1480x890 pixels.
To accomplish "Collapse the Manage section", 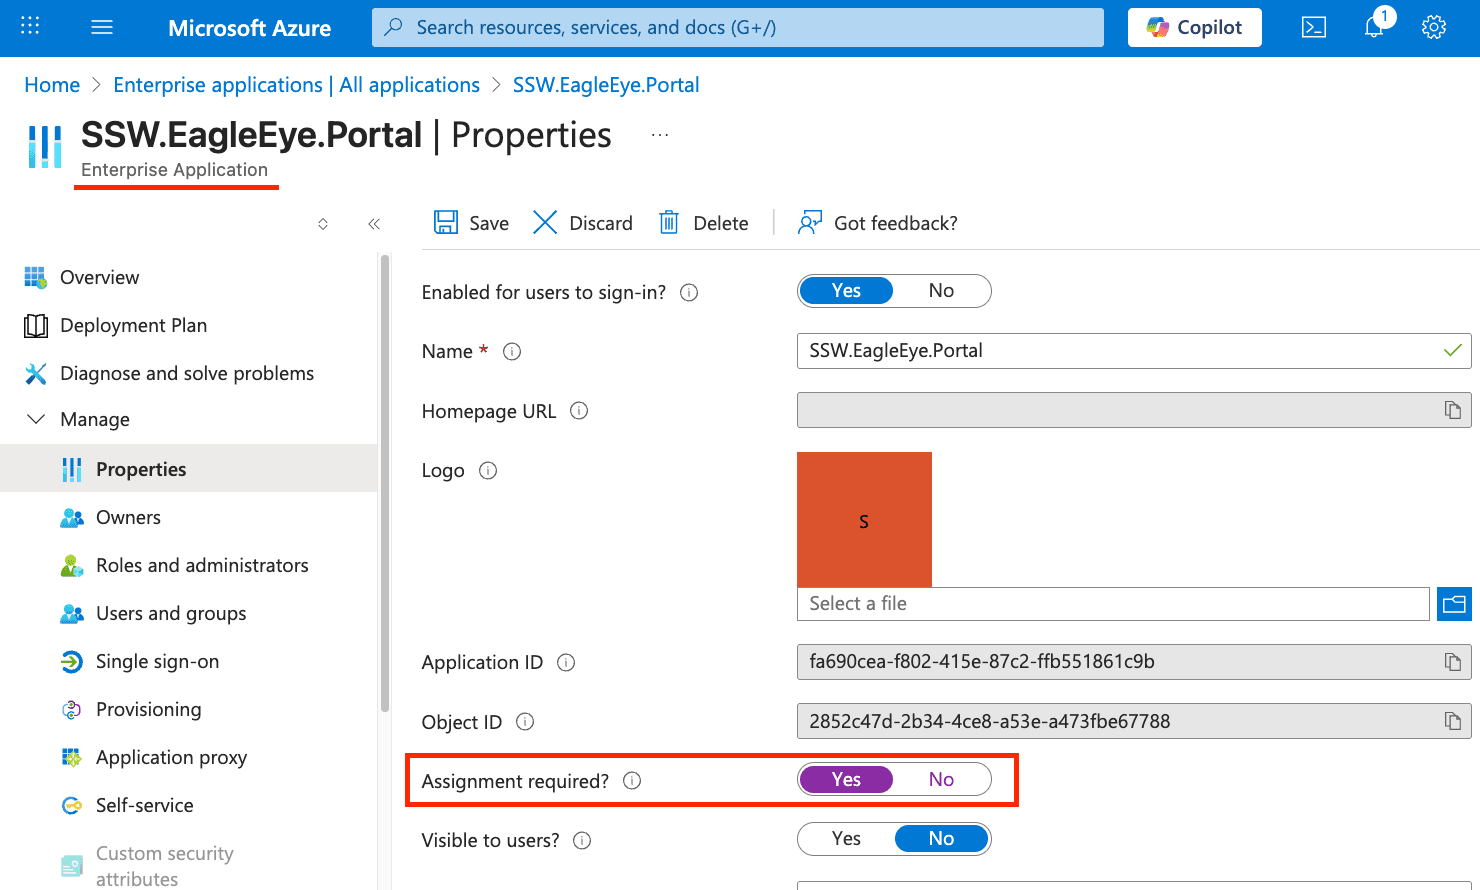I will tap(37, 419).
